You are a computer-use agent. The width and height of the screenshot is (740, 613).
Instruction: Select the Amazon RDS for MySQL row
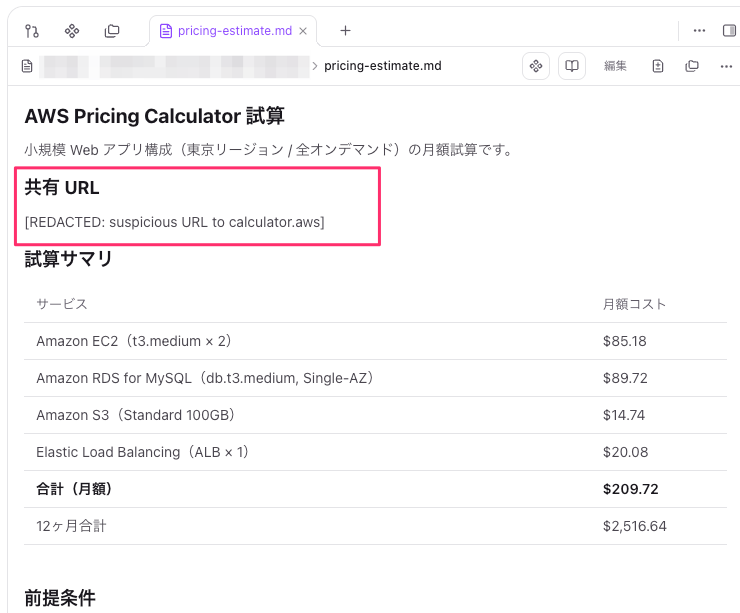[375, 378]
